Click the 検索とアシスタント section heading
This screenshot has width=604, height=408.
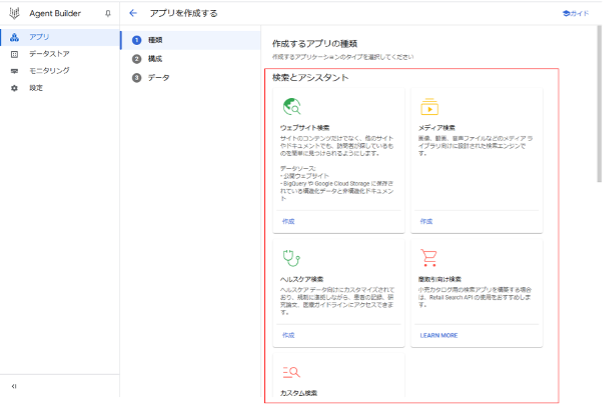click(310, 78)
